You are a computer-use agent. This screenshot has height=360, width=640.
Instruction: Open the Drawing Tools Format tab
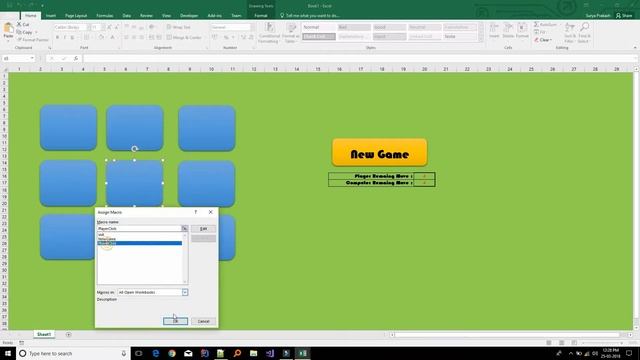(x=261, y=16)
